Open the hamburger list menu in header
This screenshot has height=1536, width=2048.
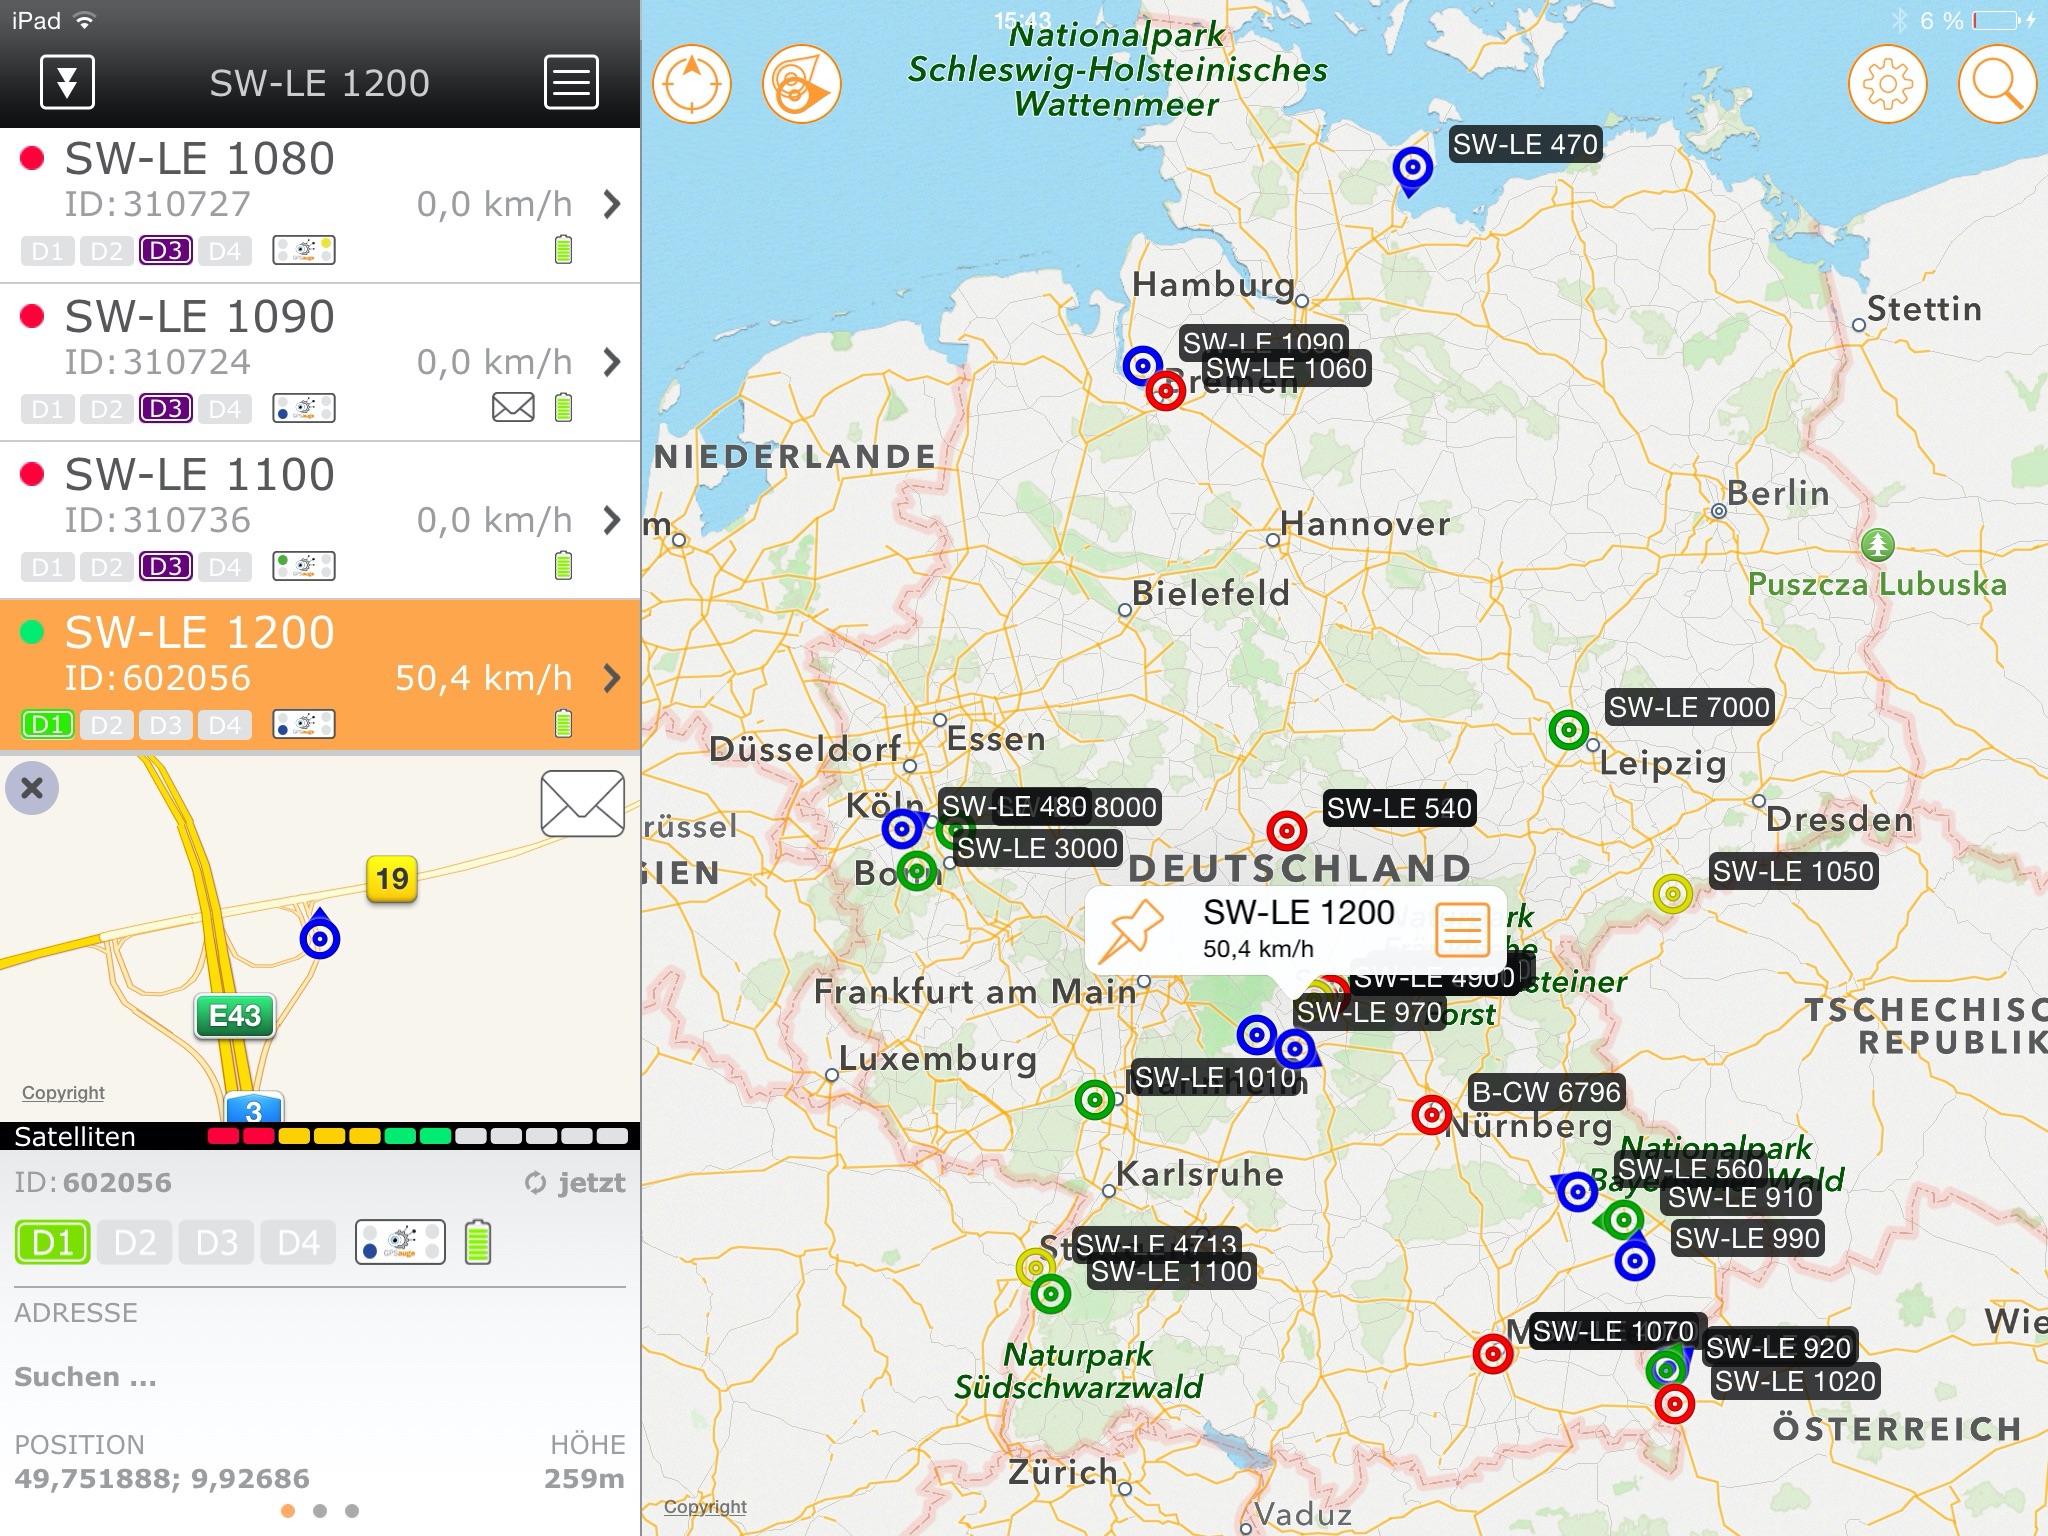571,83
